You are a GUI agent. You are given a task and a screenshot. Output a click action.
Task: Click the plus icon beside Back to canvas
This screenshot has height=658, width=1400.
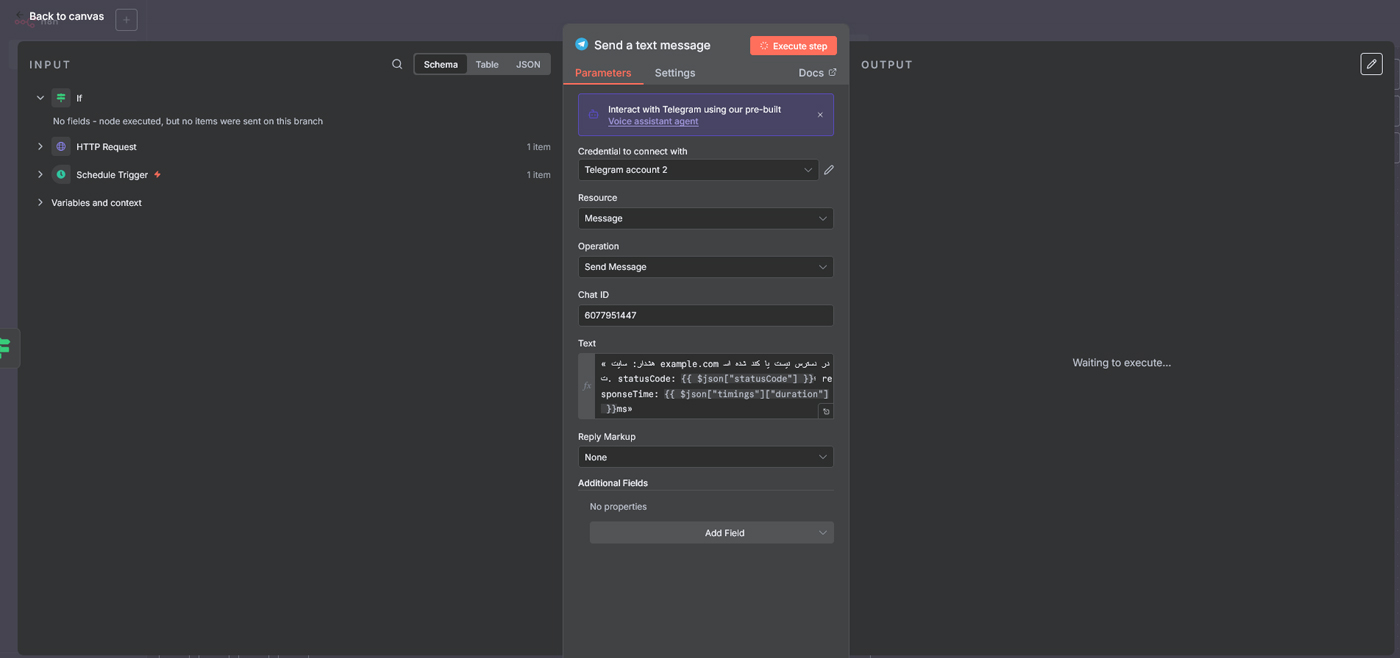click(126, 20)
